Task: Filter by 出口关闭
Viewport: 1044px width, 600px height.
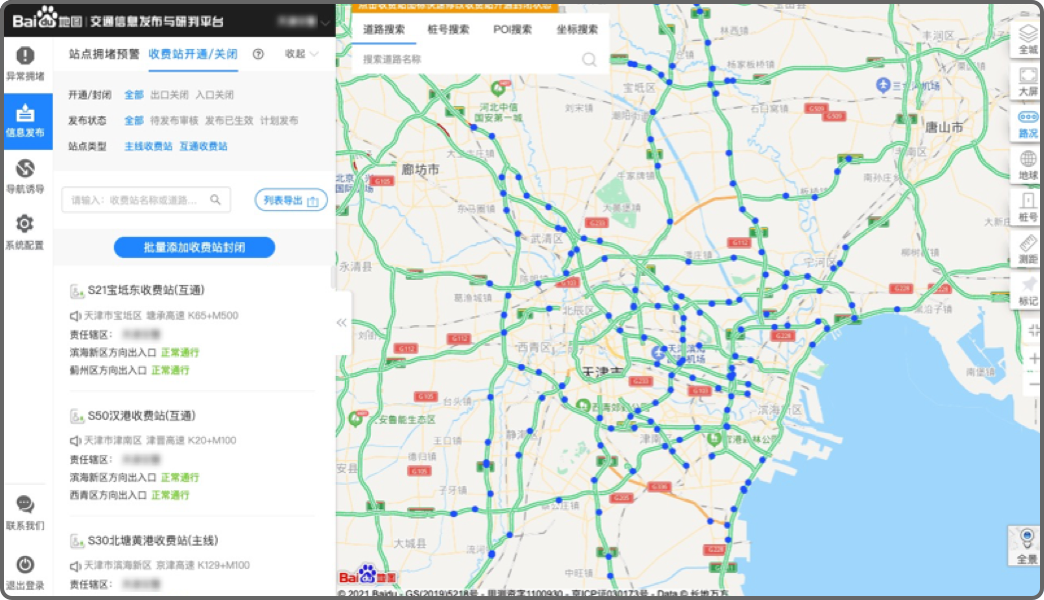Action: [169, 95]
